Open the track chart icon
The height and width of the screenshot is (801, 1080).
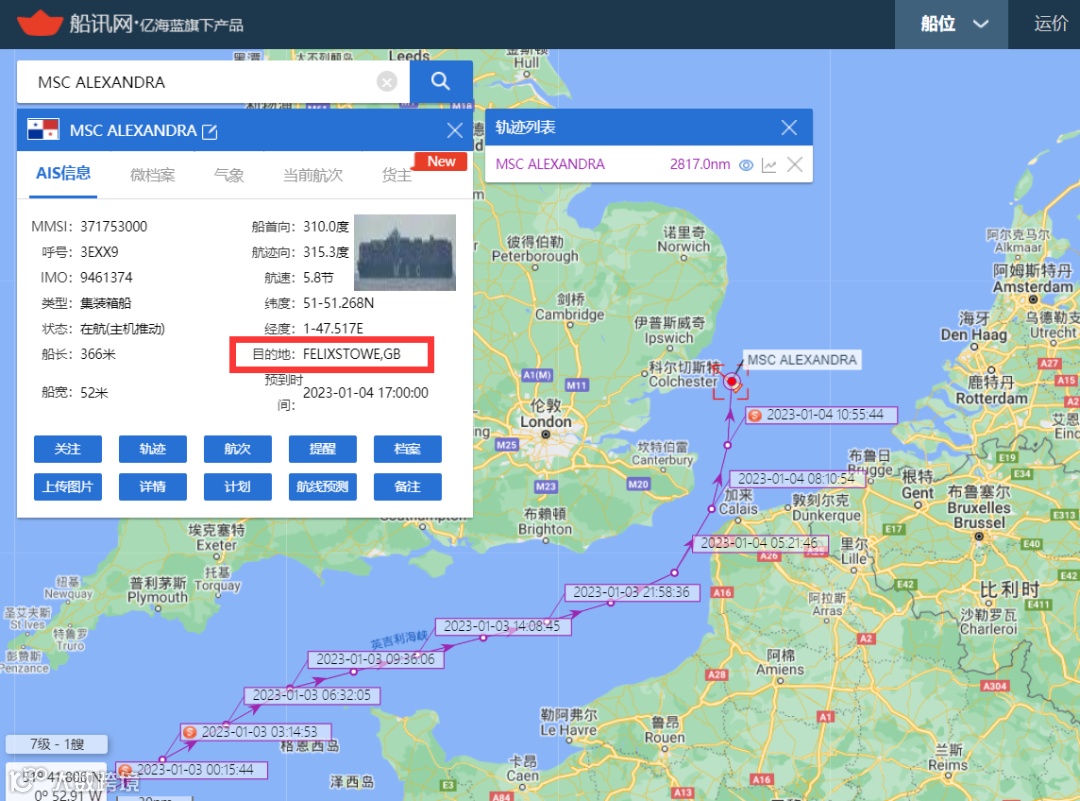click(x=769, y=165)
